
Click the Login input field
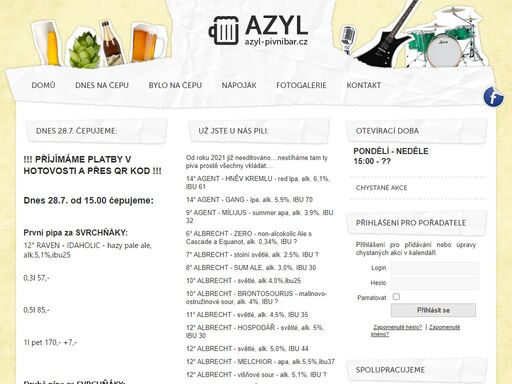(x=435, y=268)
